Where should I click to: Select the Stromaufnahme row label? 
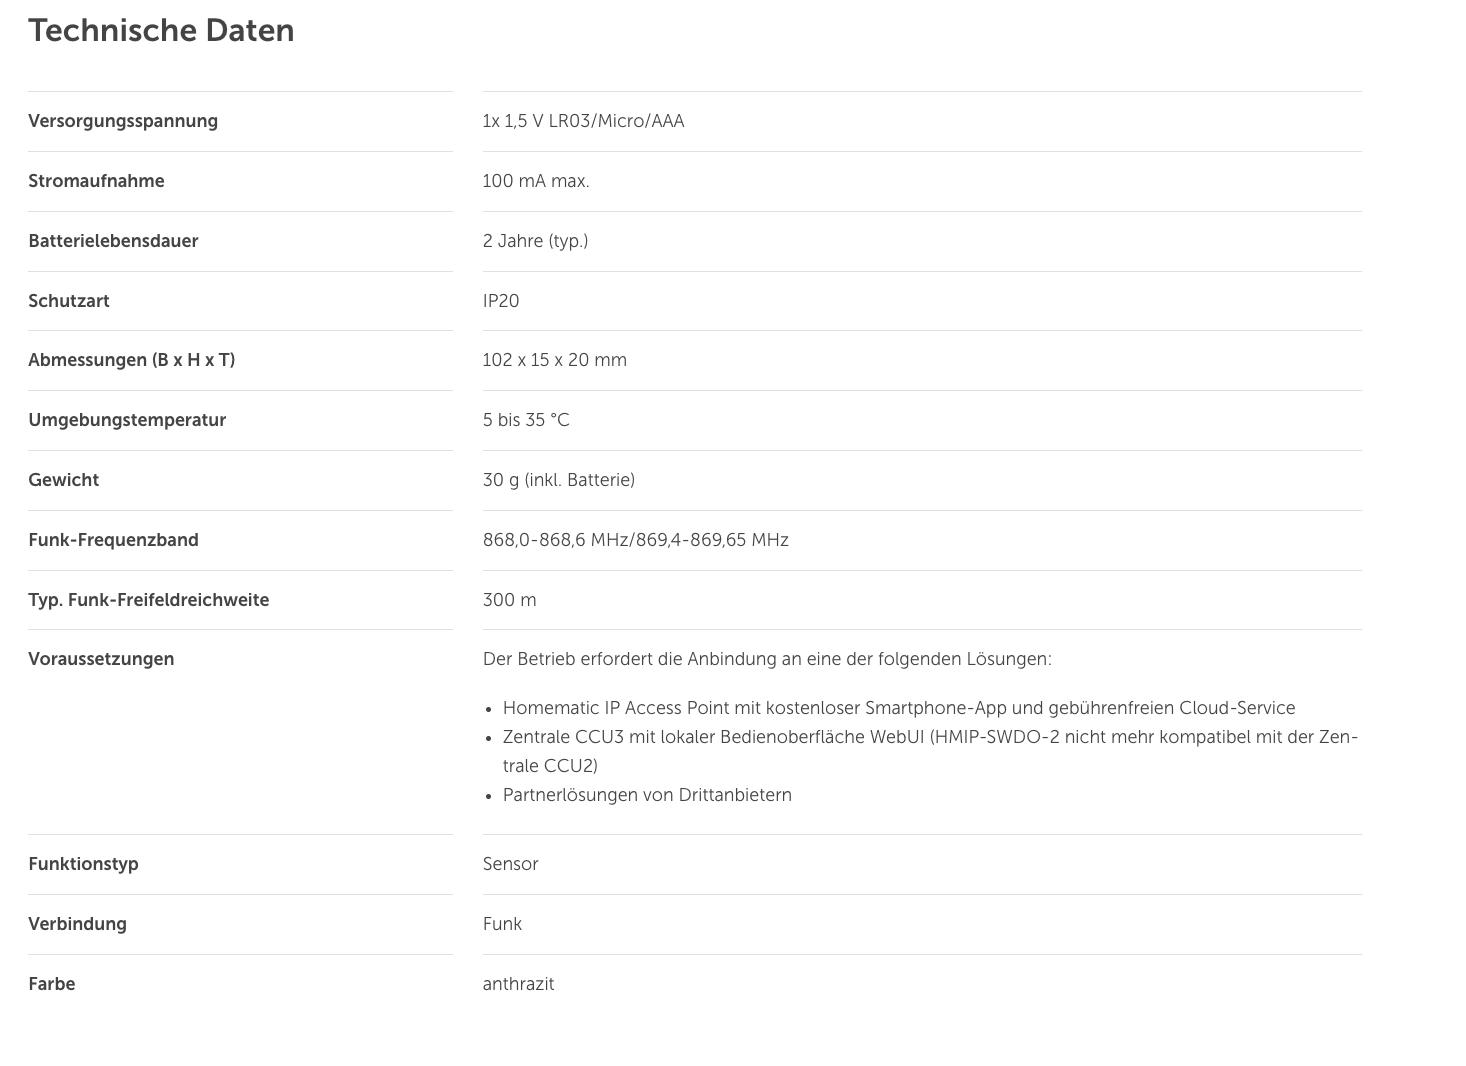[x=96, y=181]
